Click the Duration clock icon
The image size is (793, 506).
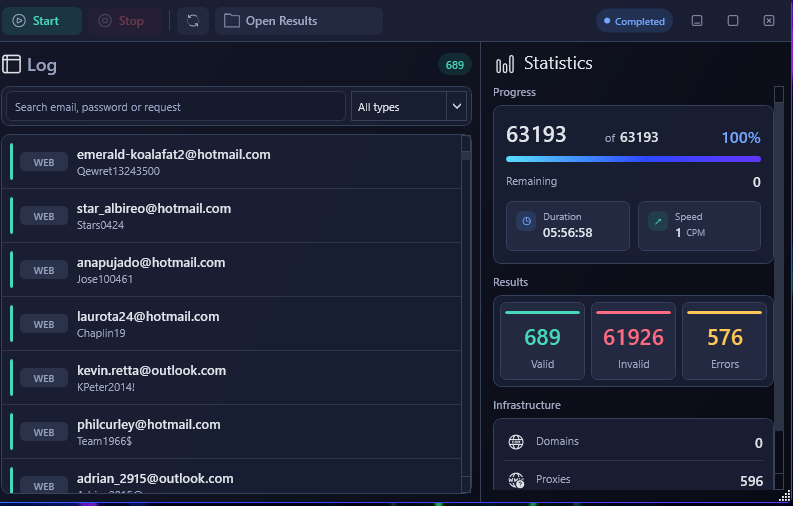coord(526,221)
